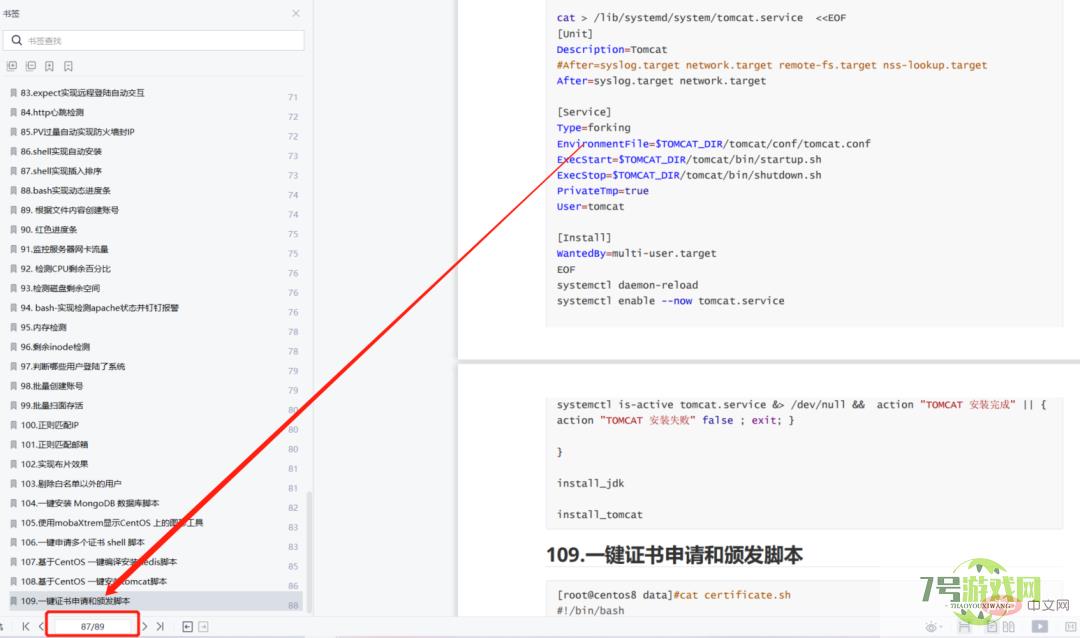Click the line Type=forking
Screen dimensions: 1080x638
(x=593, y=127)
